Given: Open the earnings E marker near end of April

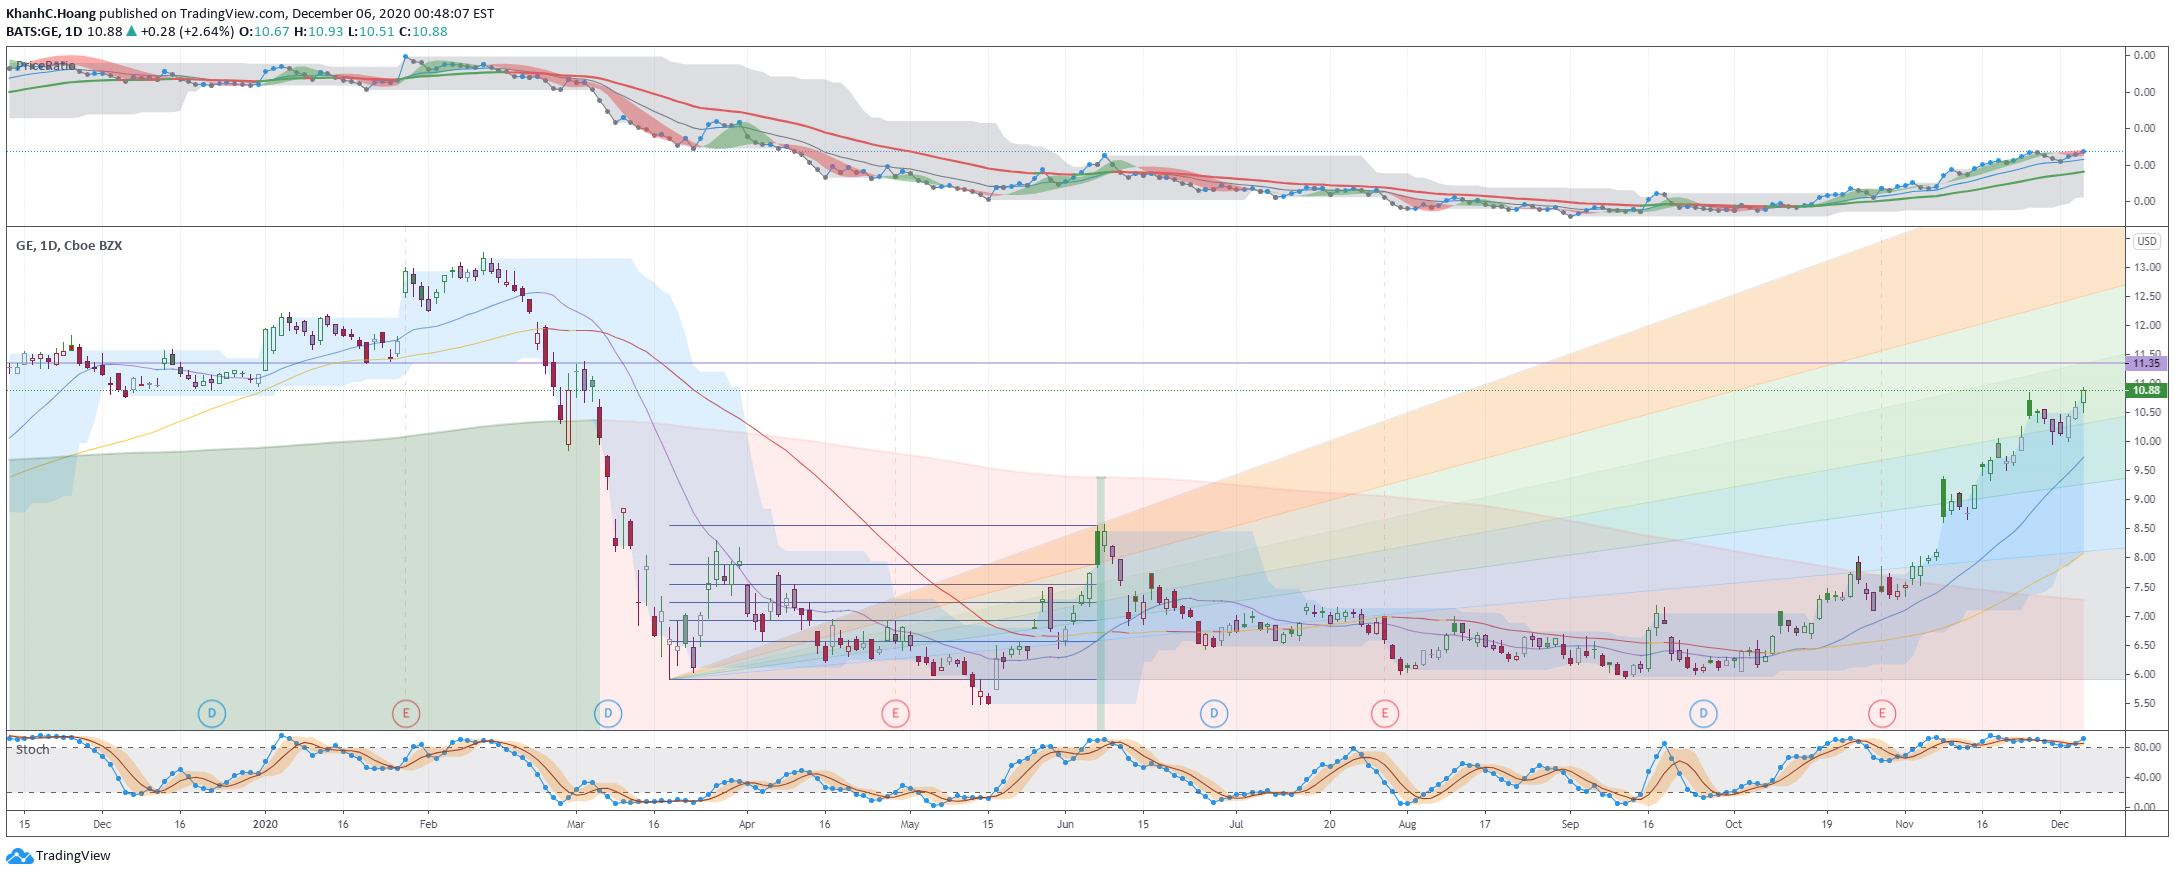Looking at the screenshot, I should 895,714.
